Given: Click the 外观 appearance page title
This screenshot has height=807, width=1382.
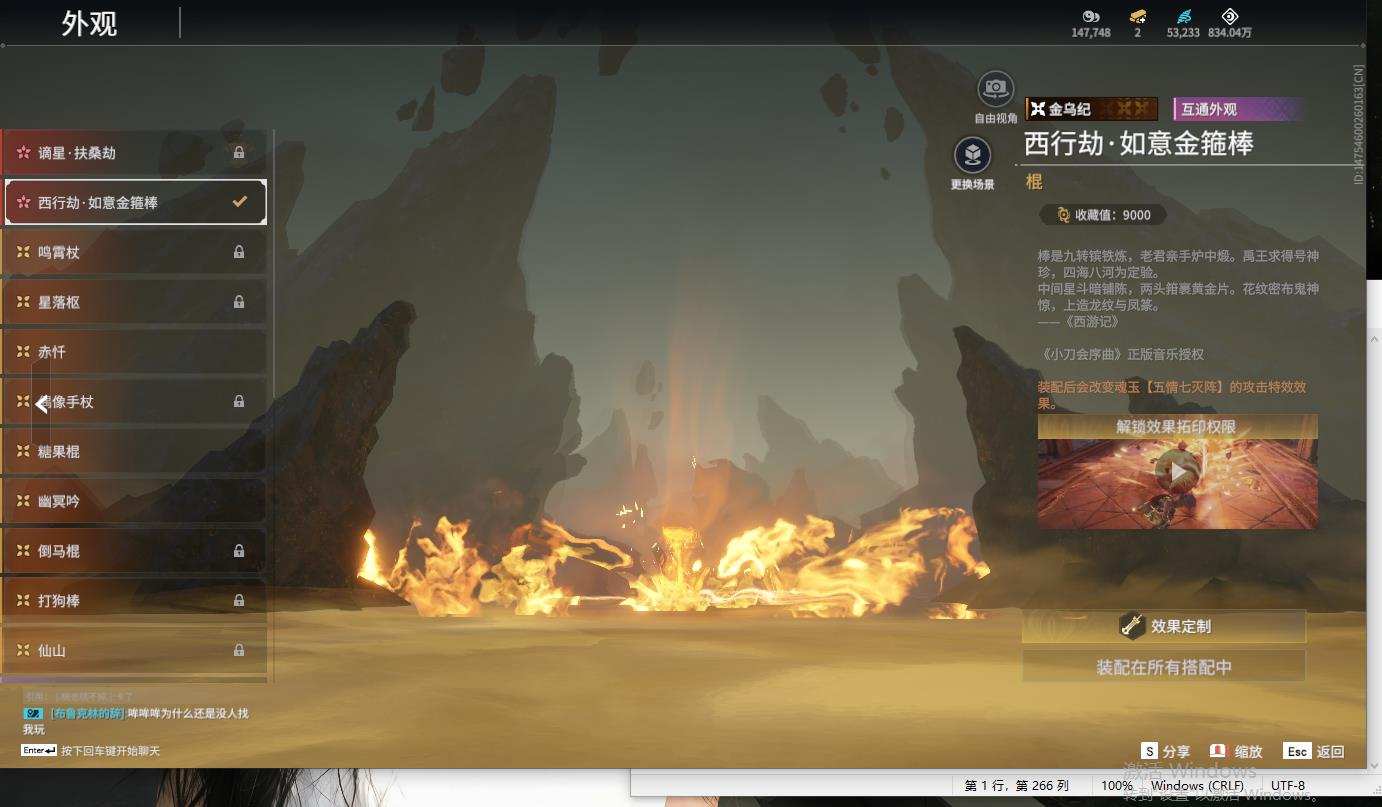Looking at the screenshot, I should 89,23.
